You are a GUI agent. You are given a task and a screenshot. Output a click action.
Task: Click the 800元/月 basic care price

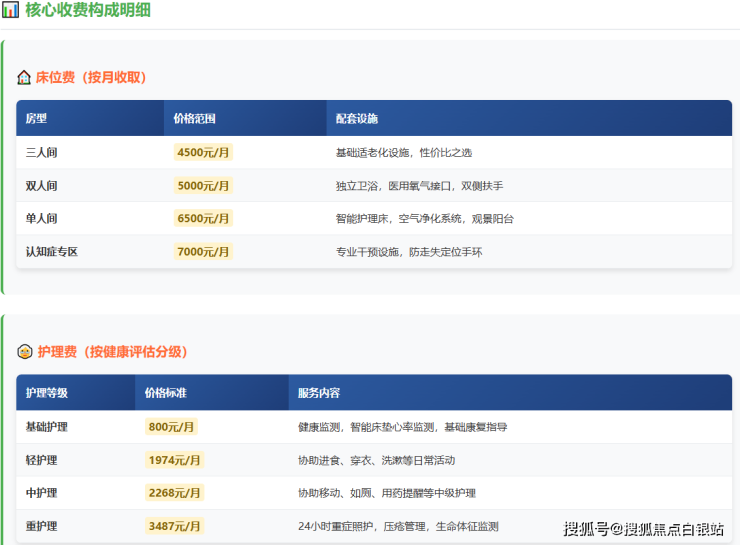click(x=172, y=427)
